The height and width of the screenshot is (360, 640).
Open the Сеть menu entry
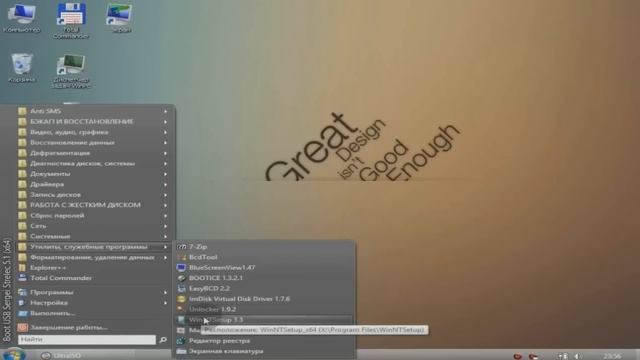[93, 226]
